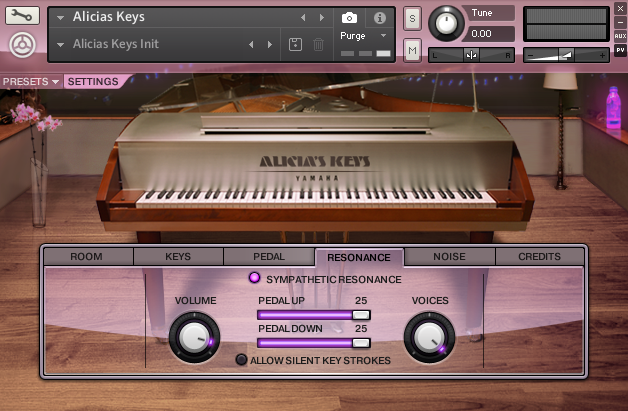Open the Purge dropdown menu
The image size is (628, 411).
coord(363,36)
